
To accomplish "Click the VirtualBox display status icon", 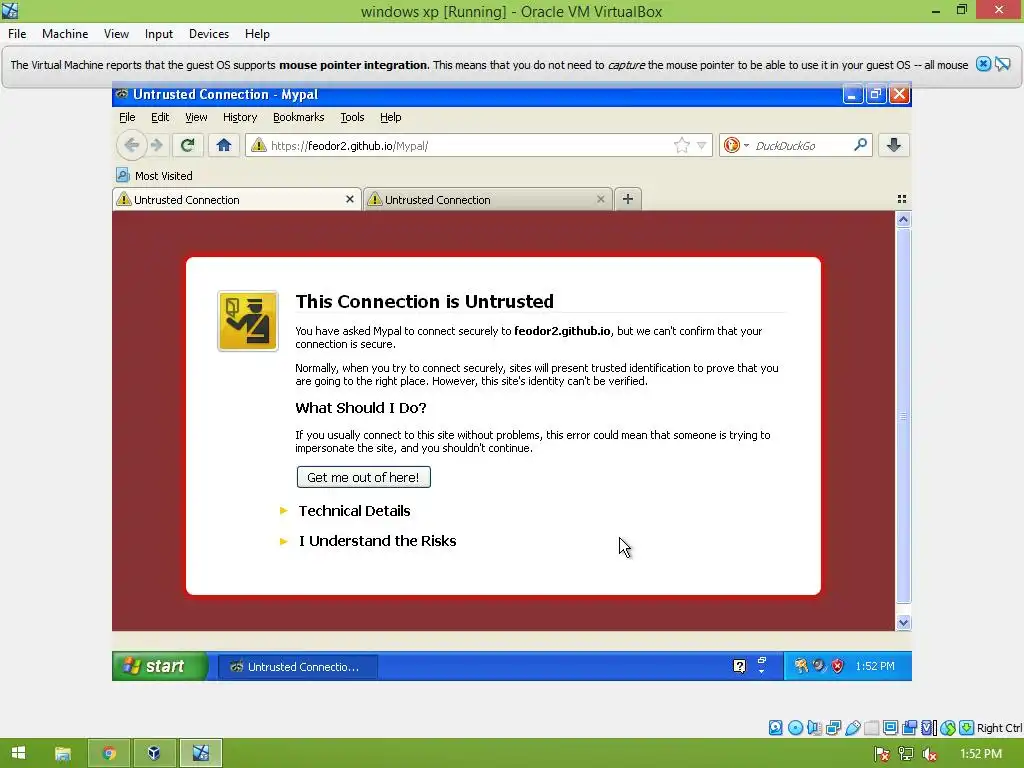I will click(890, 728).
